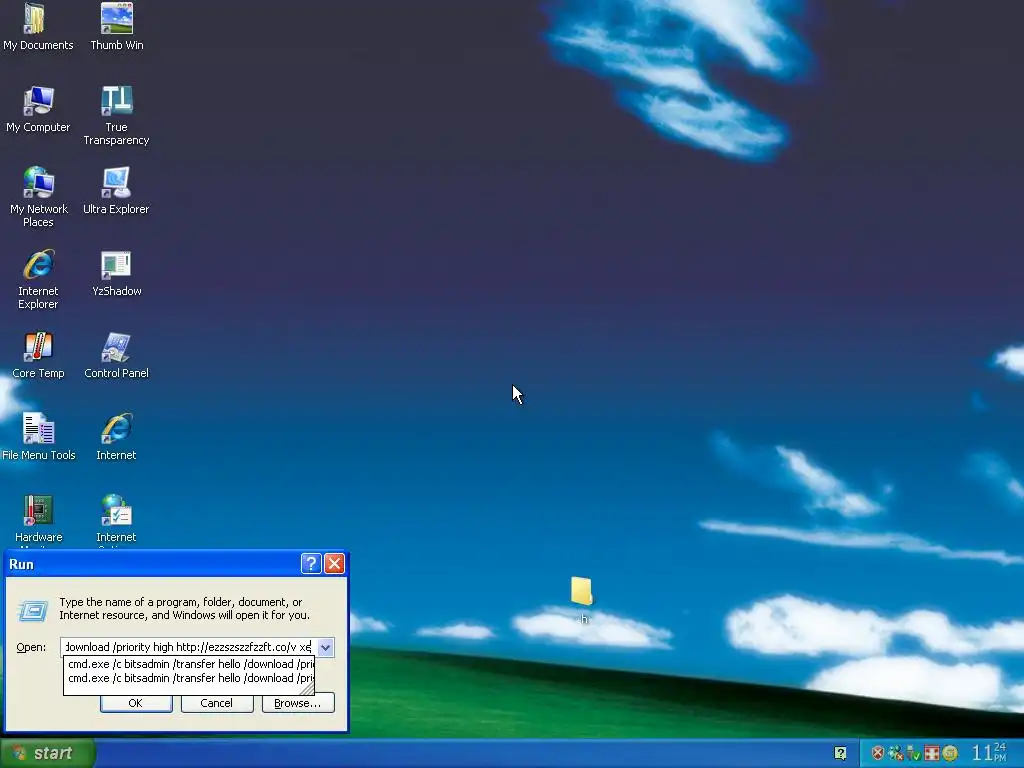Select the Ultra Explorer shortcut
Image resolution: width=1024 pixels, height=768 pixels.
coord(116,191)
